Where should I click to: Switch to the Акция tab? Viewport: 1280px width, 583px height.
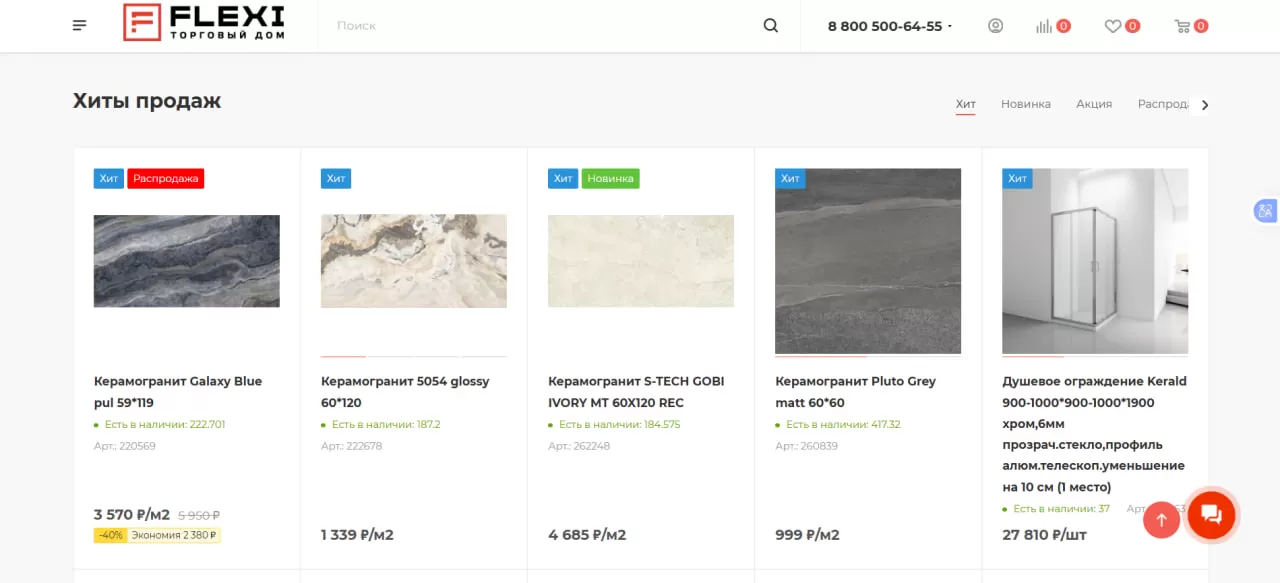tap(1094, 104)
